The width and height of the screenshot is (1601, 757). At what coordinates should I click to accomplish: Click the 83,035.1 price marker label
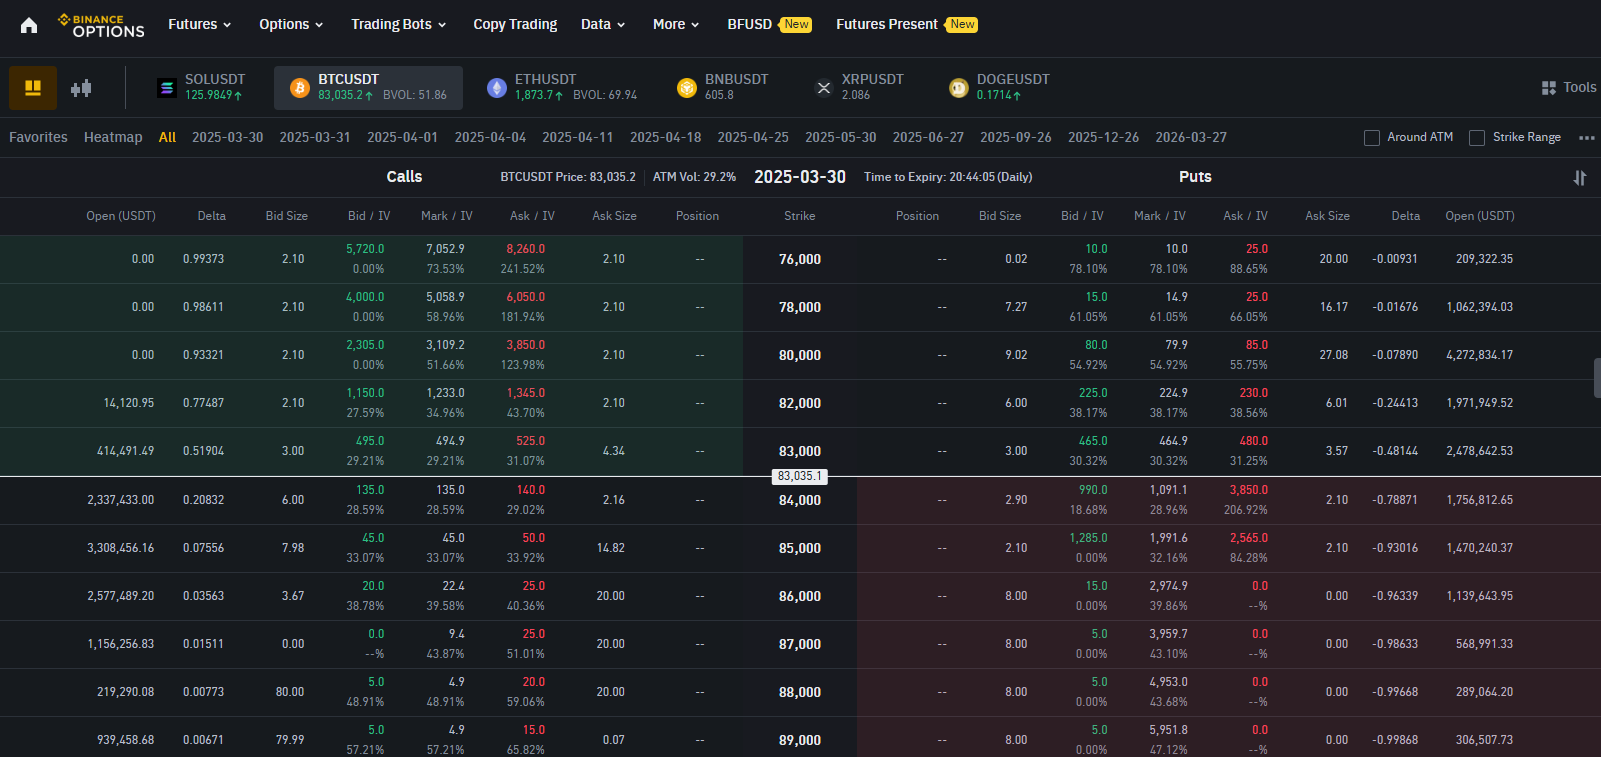[800, 476]
